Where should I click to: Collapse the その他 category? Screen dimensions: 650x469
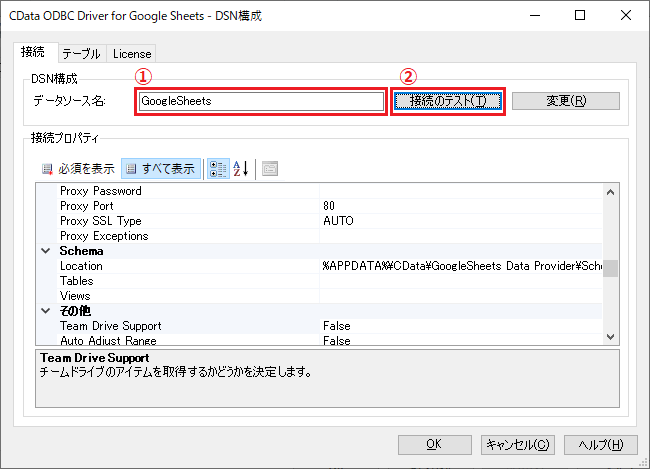(45, 311)
